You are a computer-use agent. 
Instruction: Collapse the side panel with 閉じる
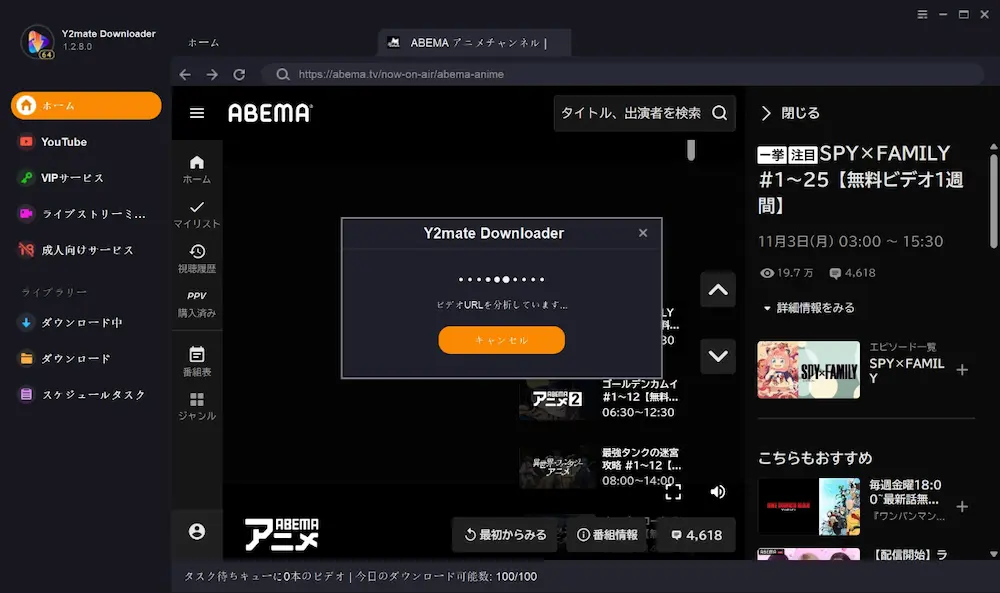click(790, 113)
